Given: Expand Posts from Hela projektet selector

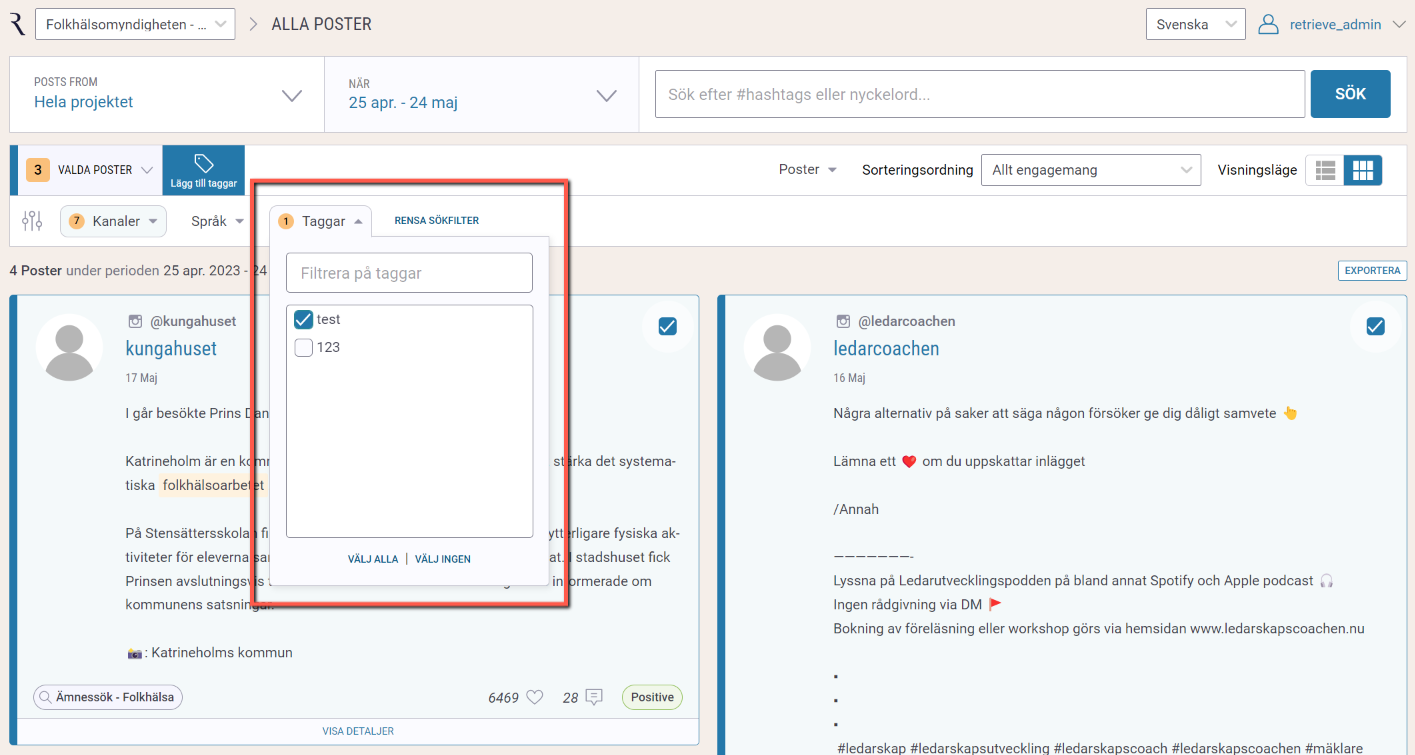Looking at the screenshot, I should click(x=167, y=94).
